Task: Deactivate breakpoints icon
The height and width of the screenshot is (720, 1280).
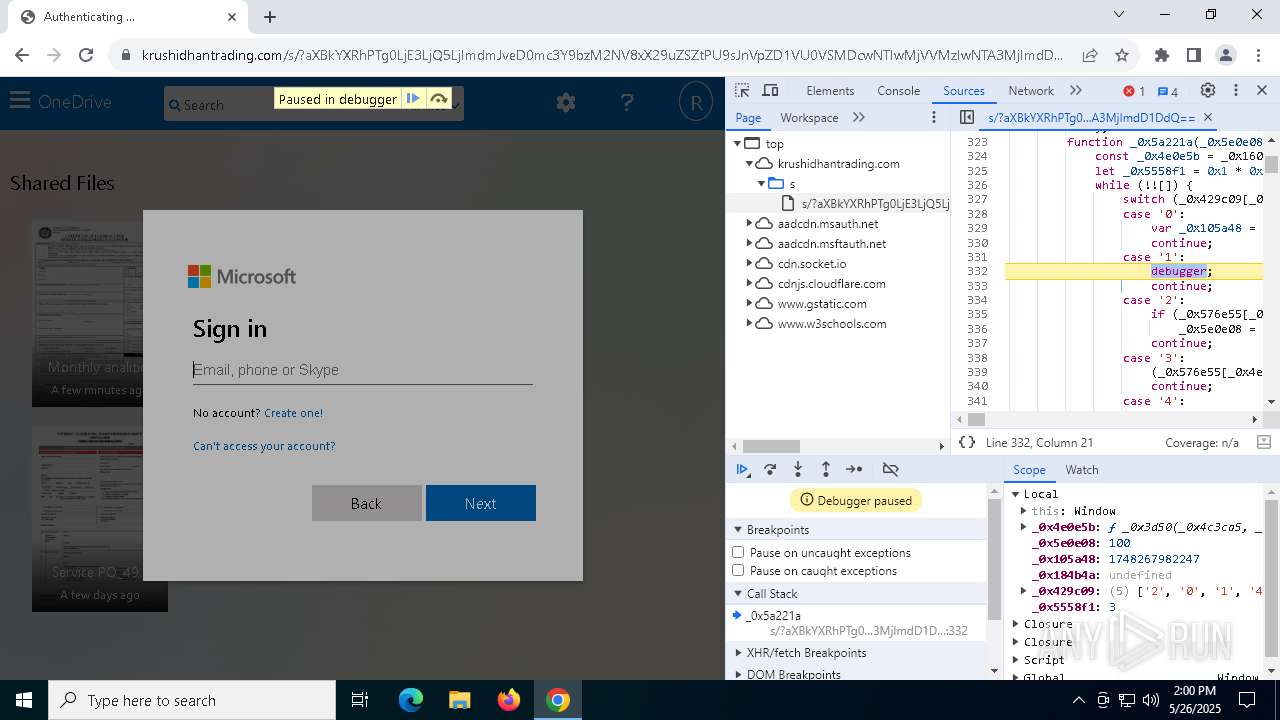Action: click(x=890, y=469)
